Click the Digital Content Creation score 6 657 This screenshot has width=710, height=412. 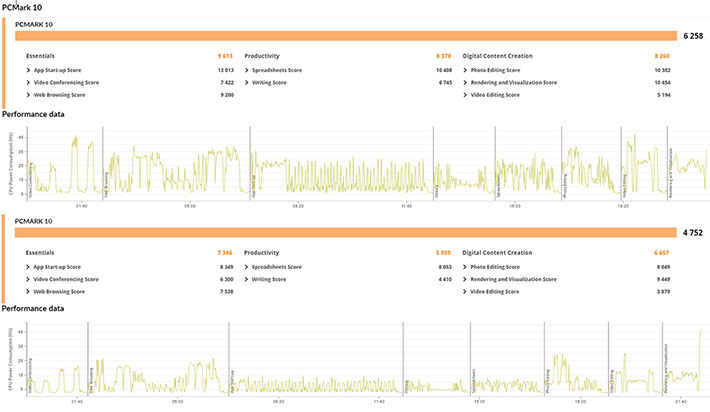662,253
